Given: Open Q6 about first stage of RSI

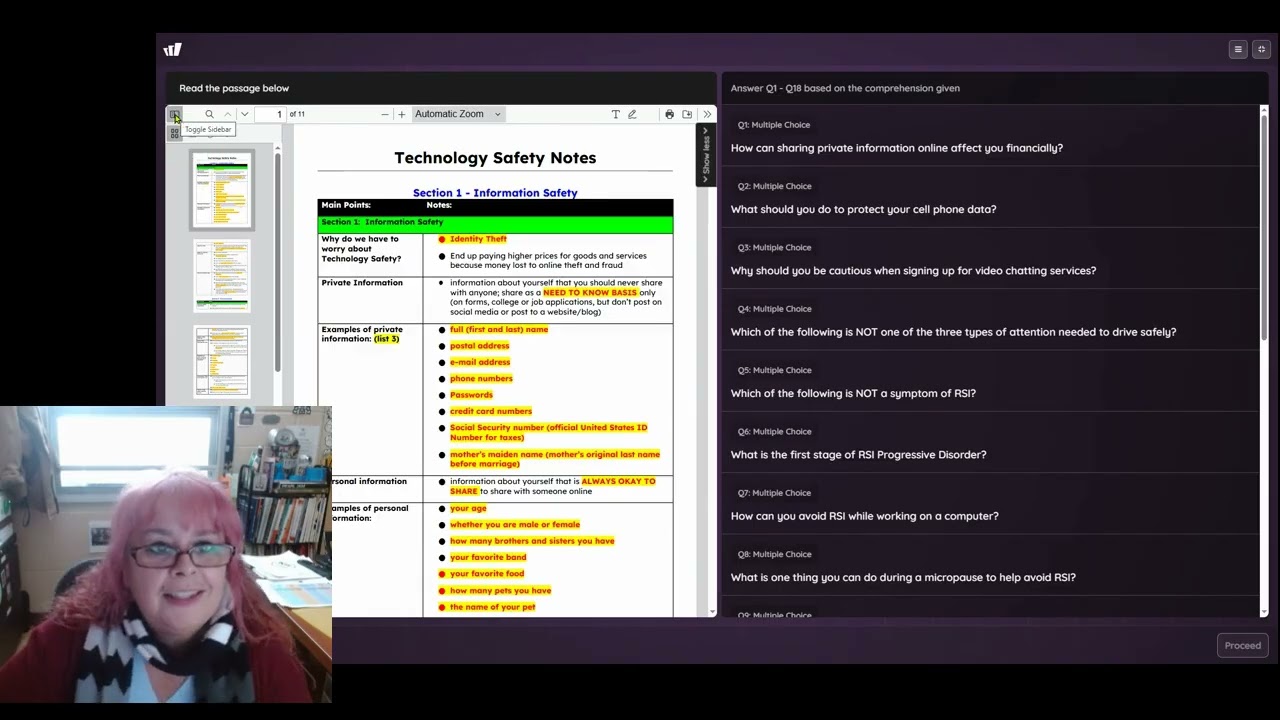Looking at the screenshot, I should 990,443.
